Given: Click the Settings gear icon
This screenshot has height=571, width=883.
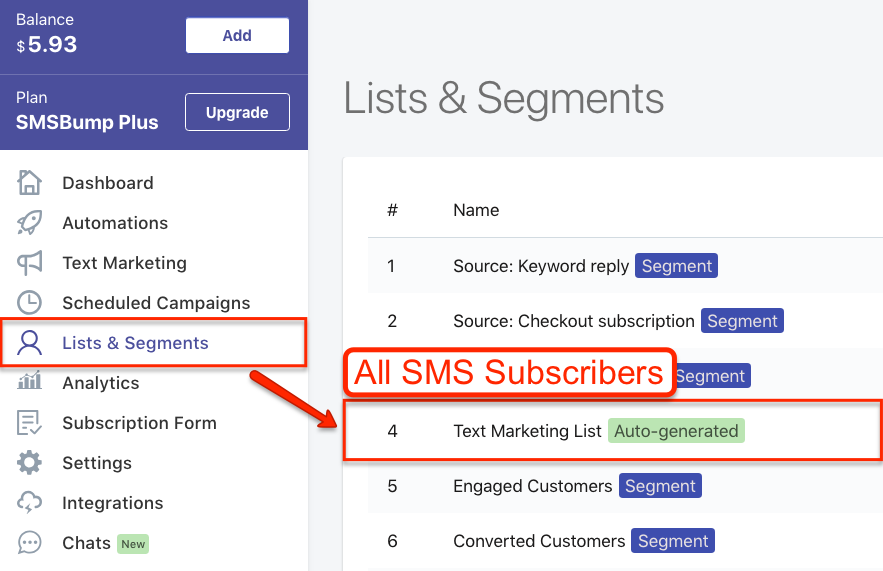Looking at the screenshot, I should [29, 462].
